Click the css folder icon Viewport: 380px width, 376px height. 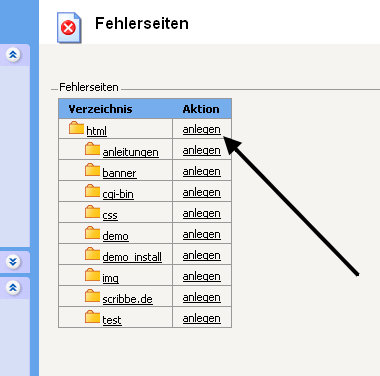92,212
